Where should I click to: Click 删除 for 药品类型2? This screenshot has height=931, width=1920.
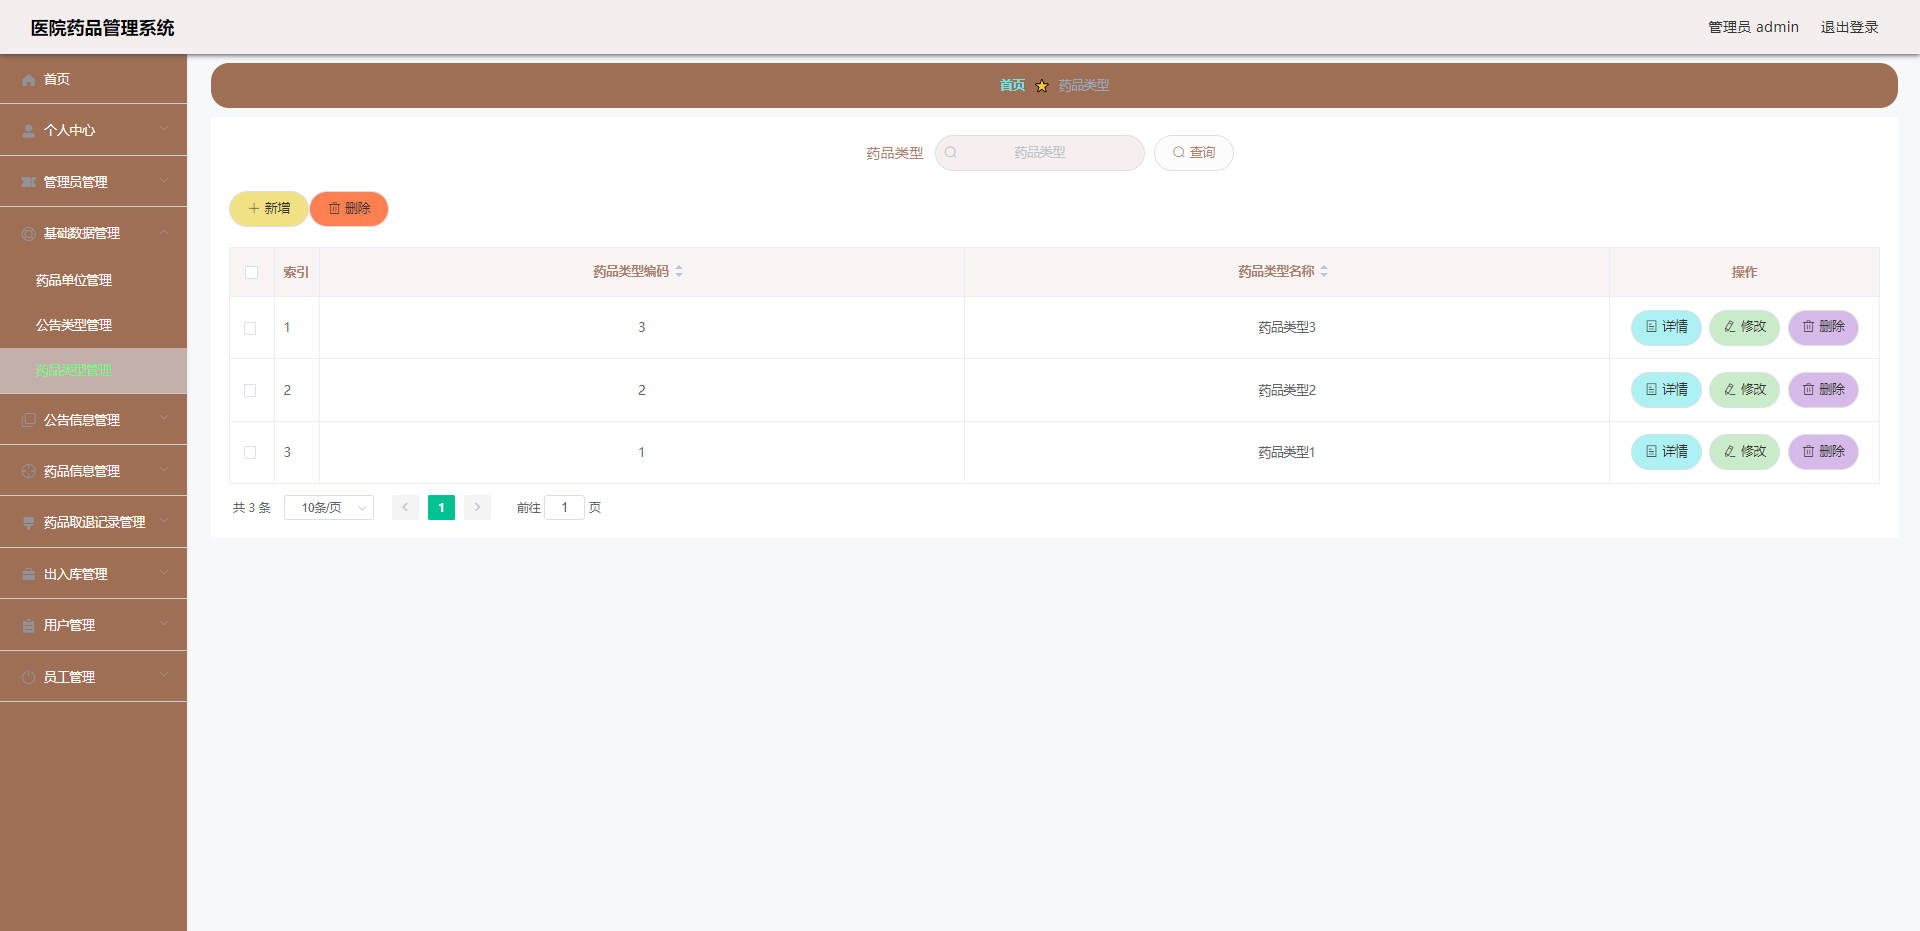pyautogui.click(x=1823, y=390)
